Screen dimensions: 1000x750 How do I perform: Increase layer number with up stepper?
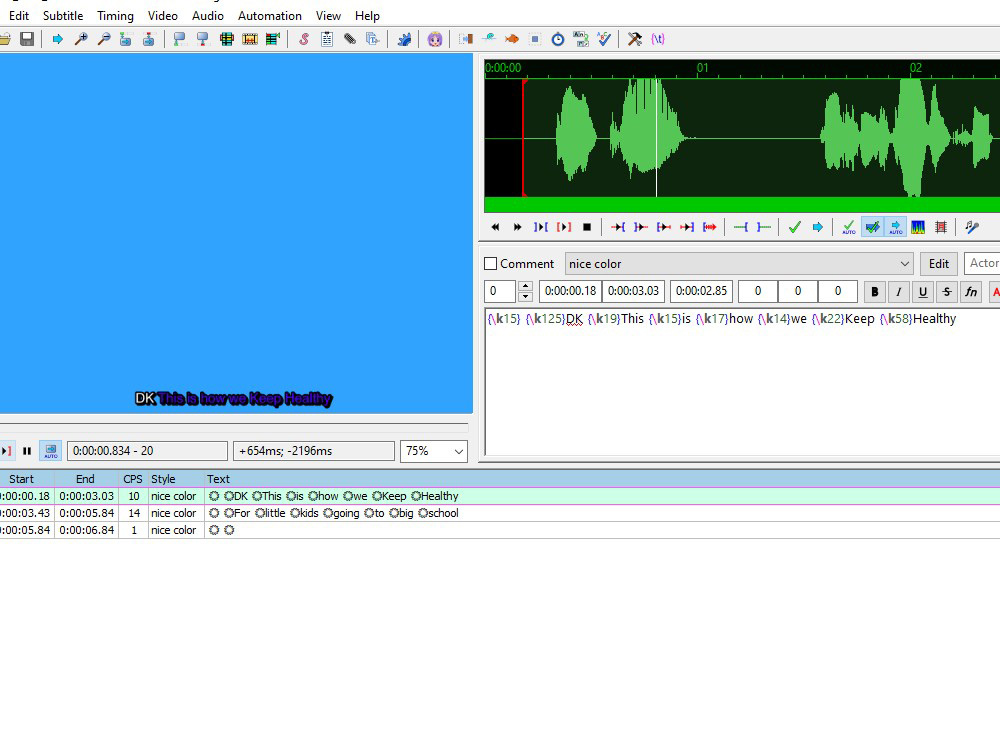click(525, 286)
